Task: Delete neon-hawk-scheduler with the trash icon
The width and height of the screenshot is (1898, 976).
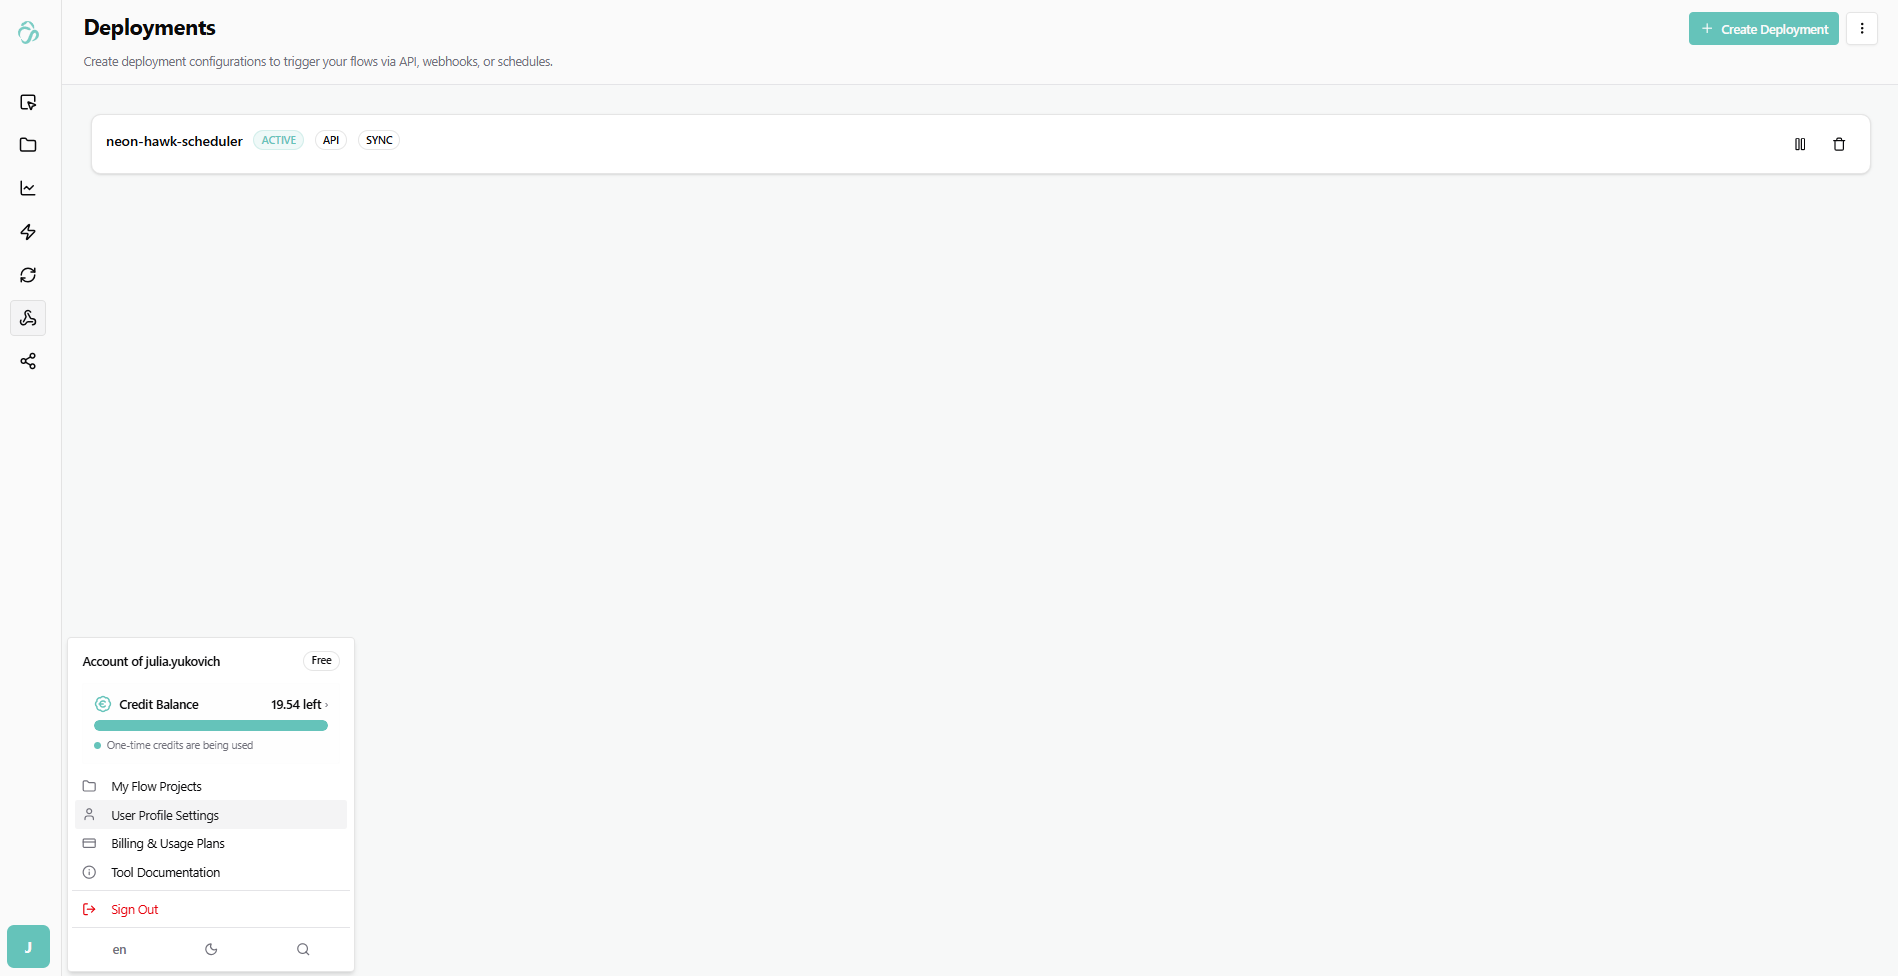Action: (x=1838, y=144)
